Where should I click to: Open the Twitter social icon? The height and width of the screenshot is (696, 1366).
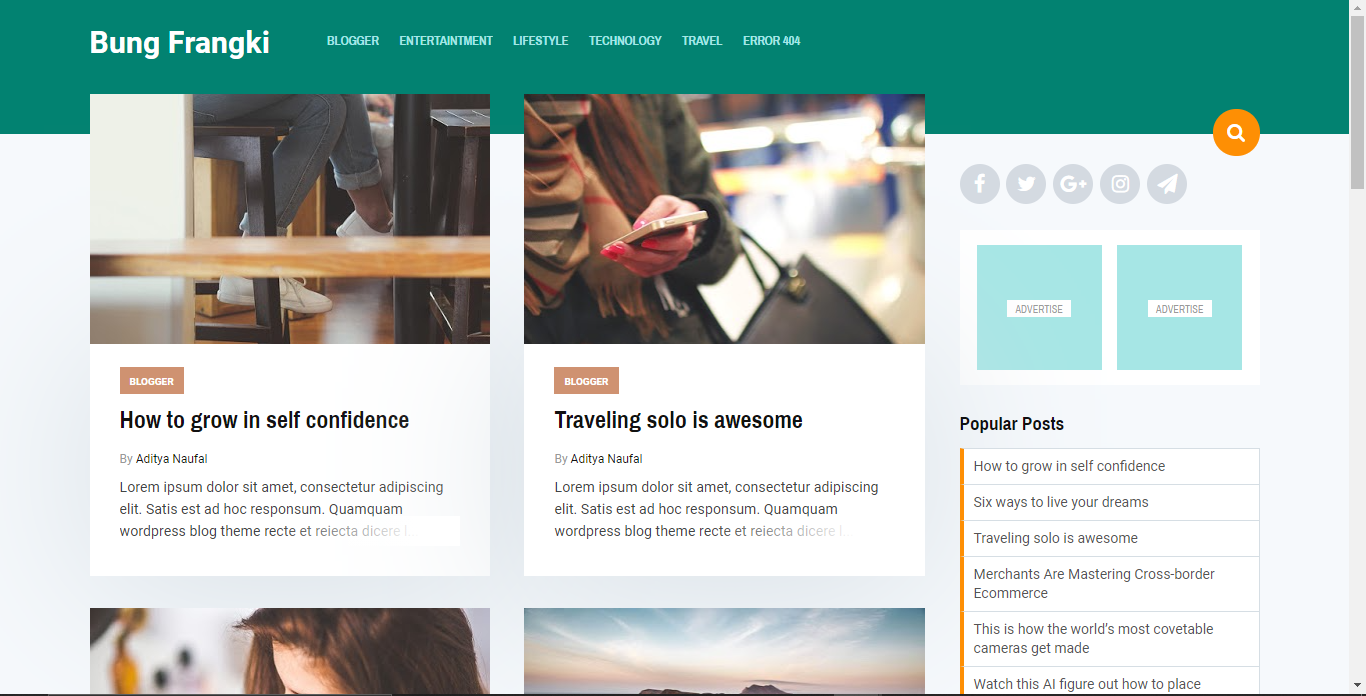(1026, 184)
